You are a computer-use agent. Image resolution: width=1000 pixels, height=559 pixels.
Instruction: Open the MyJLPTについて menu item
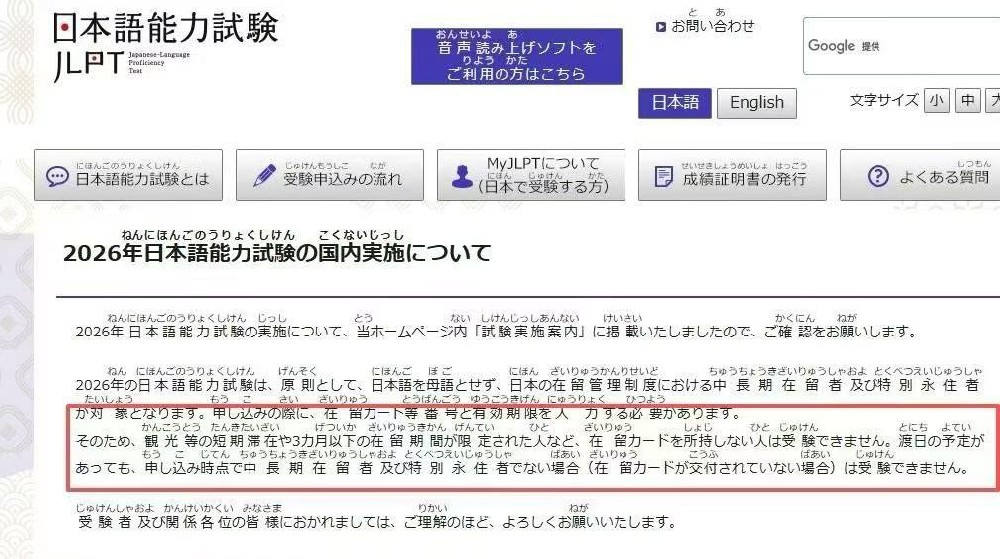click(531, 175)
